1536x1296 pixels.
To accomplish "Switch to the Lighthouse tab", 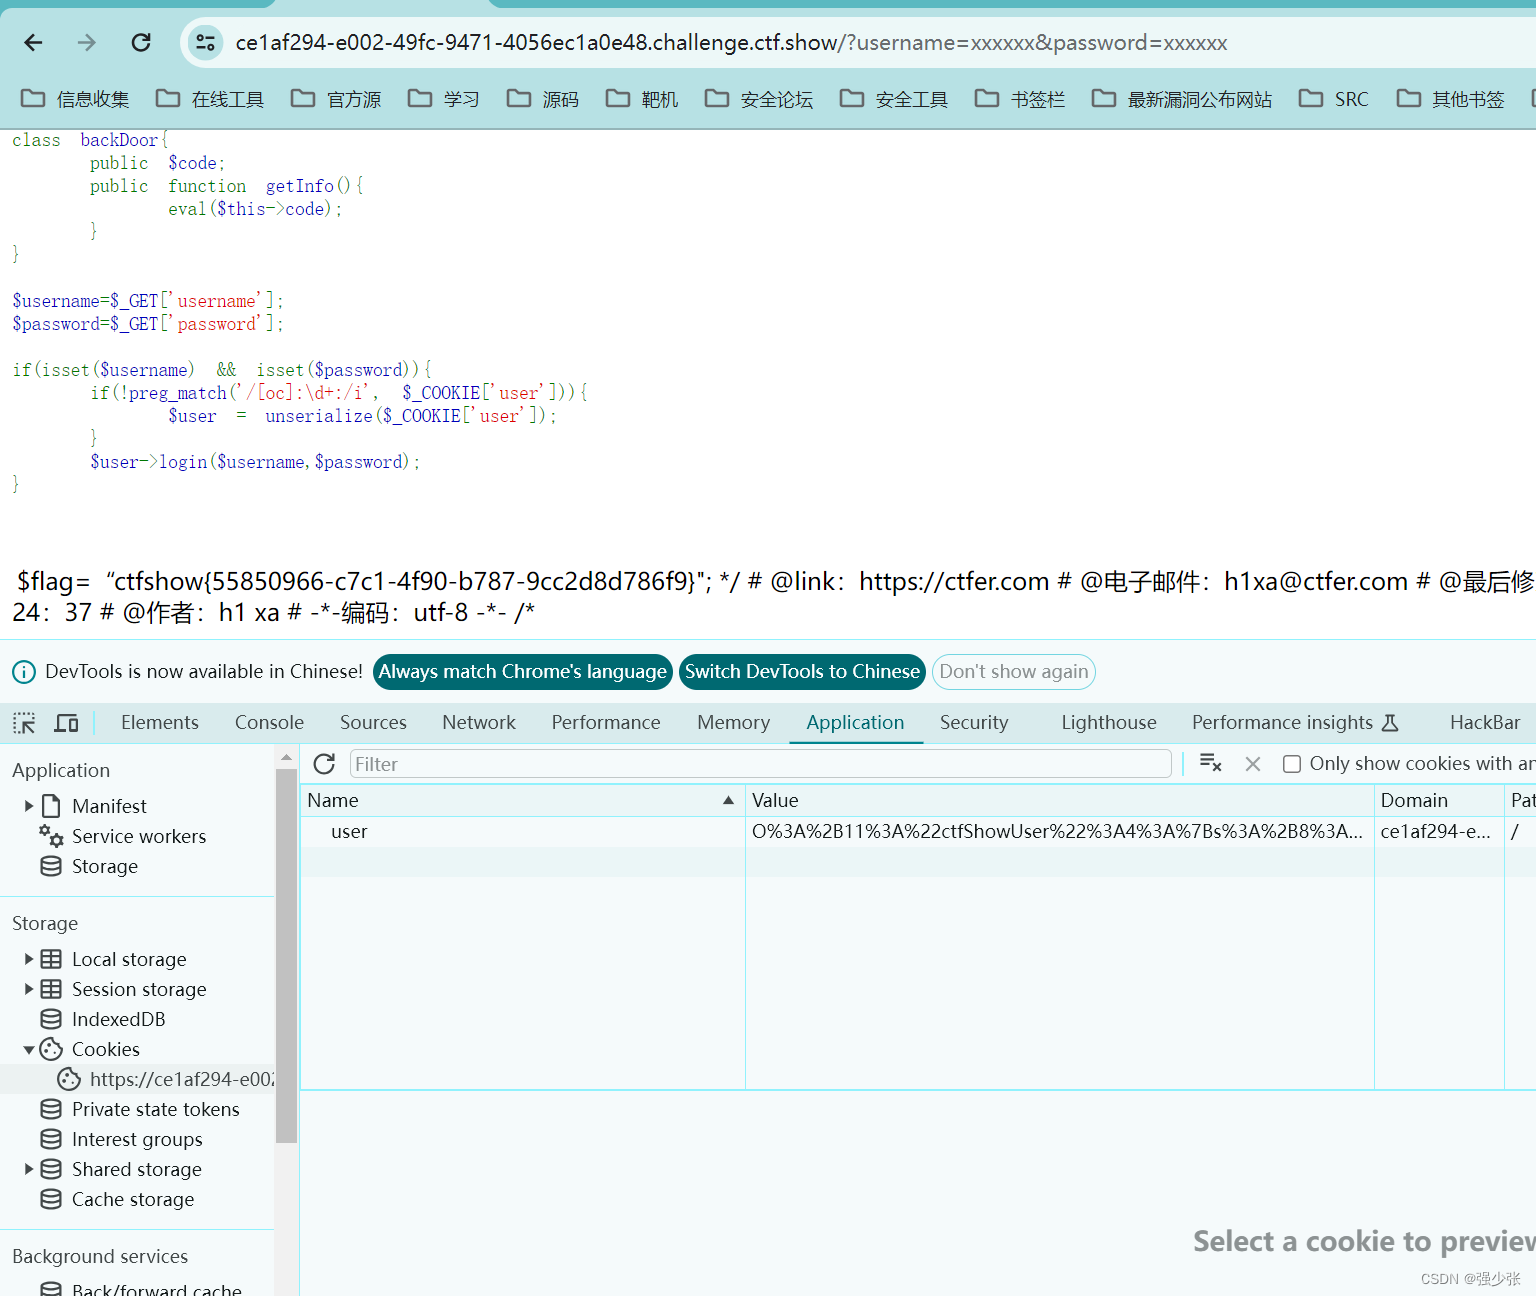I will tap(1109, 723).
